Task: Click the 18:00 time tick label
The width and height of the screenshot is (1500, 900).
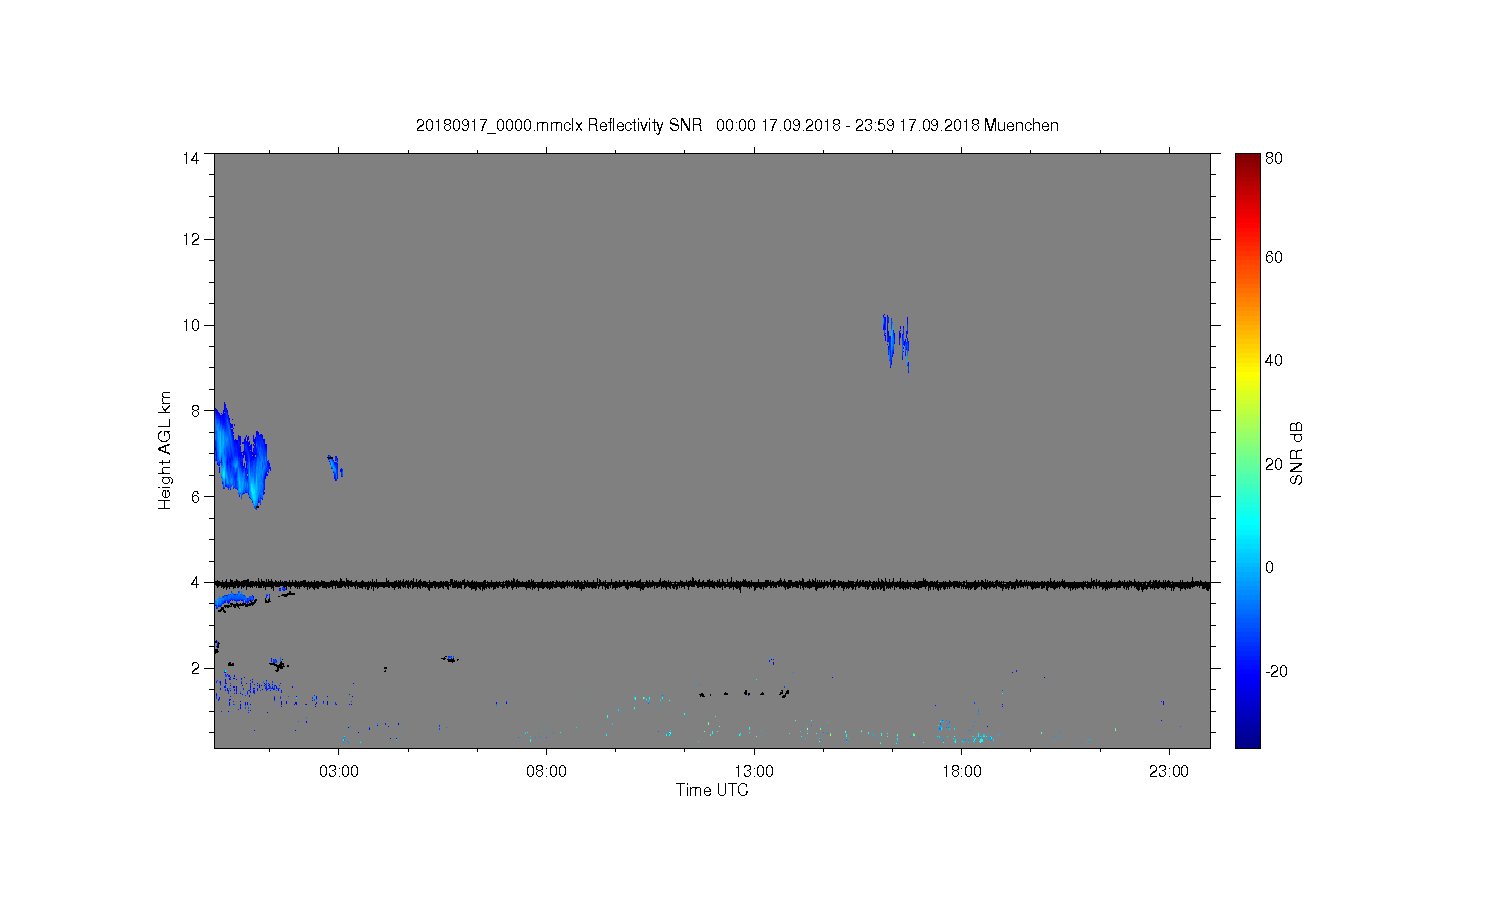Action: [x=962, y=772]
